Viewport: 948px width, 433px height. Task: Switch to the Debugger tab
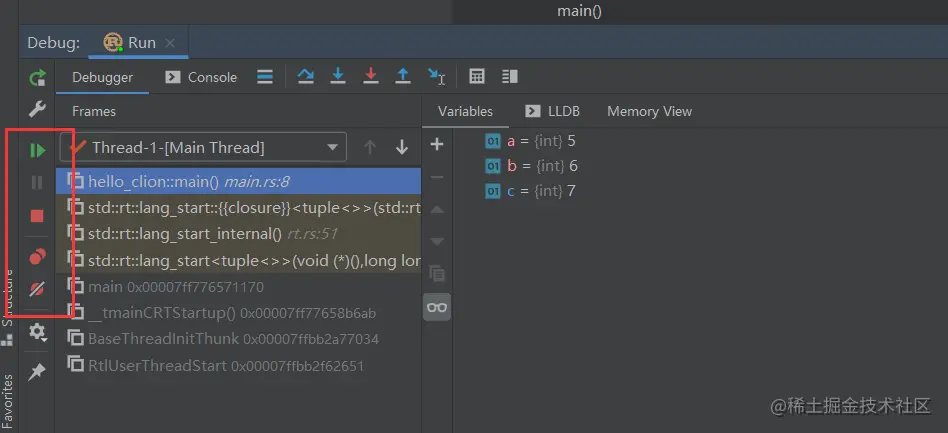(x=103, y=77)
